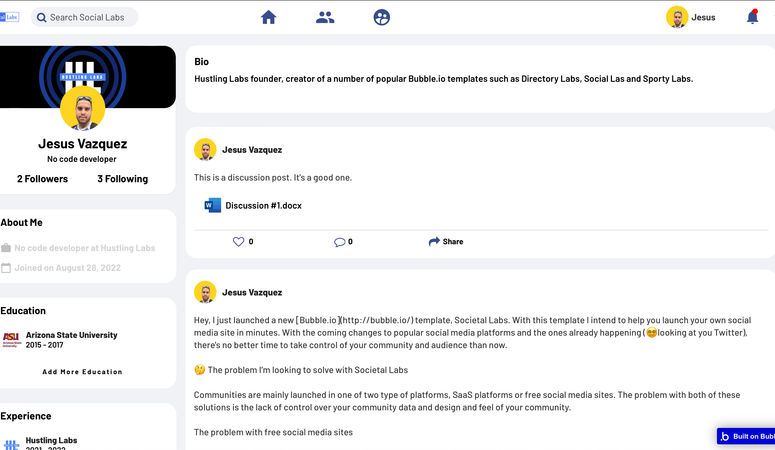Screen dimensions: 775x450
Task: Open Jesus Vazquez name on discussion post
Action: coord(252,150)
